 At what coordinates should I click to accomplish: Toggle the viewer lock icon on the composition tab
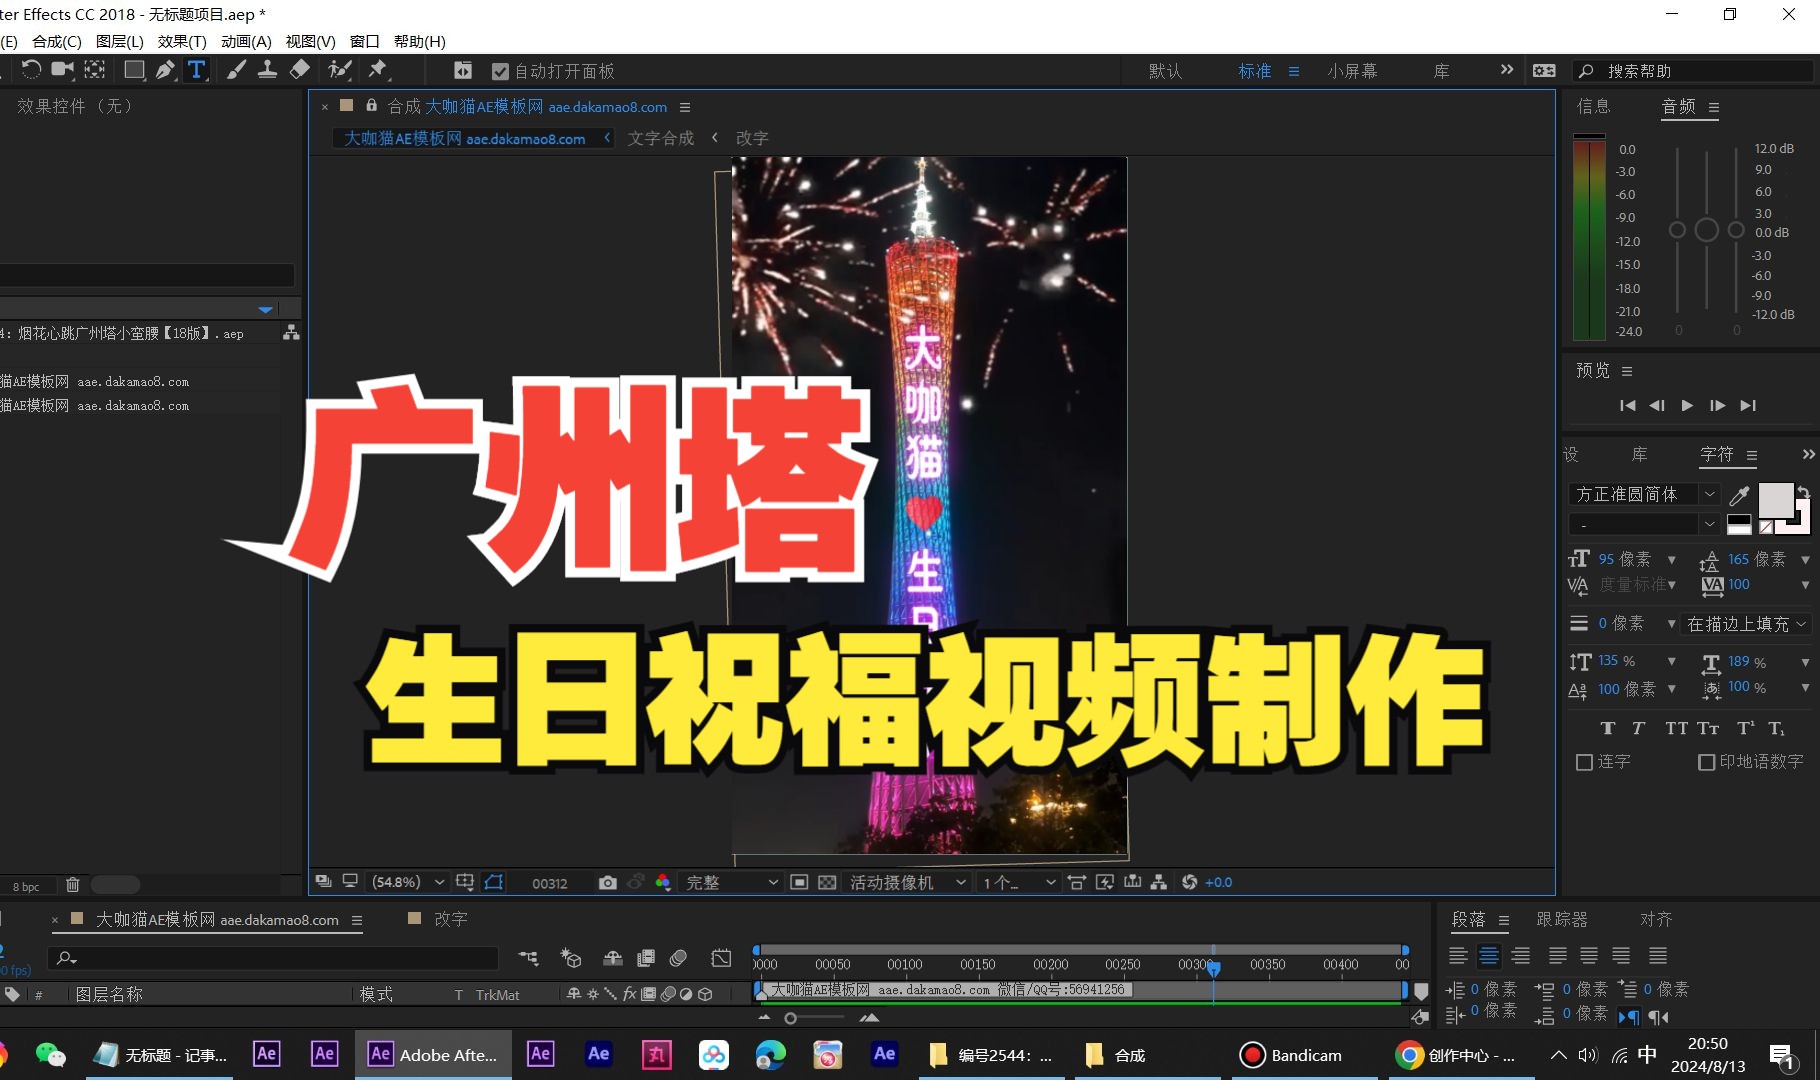371,105
